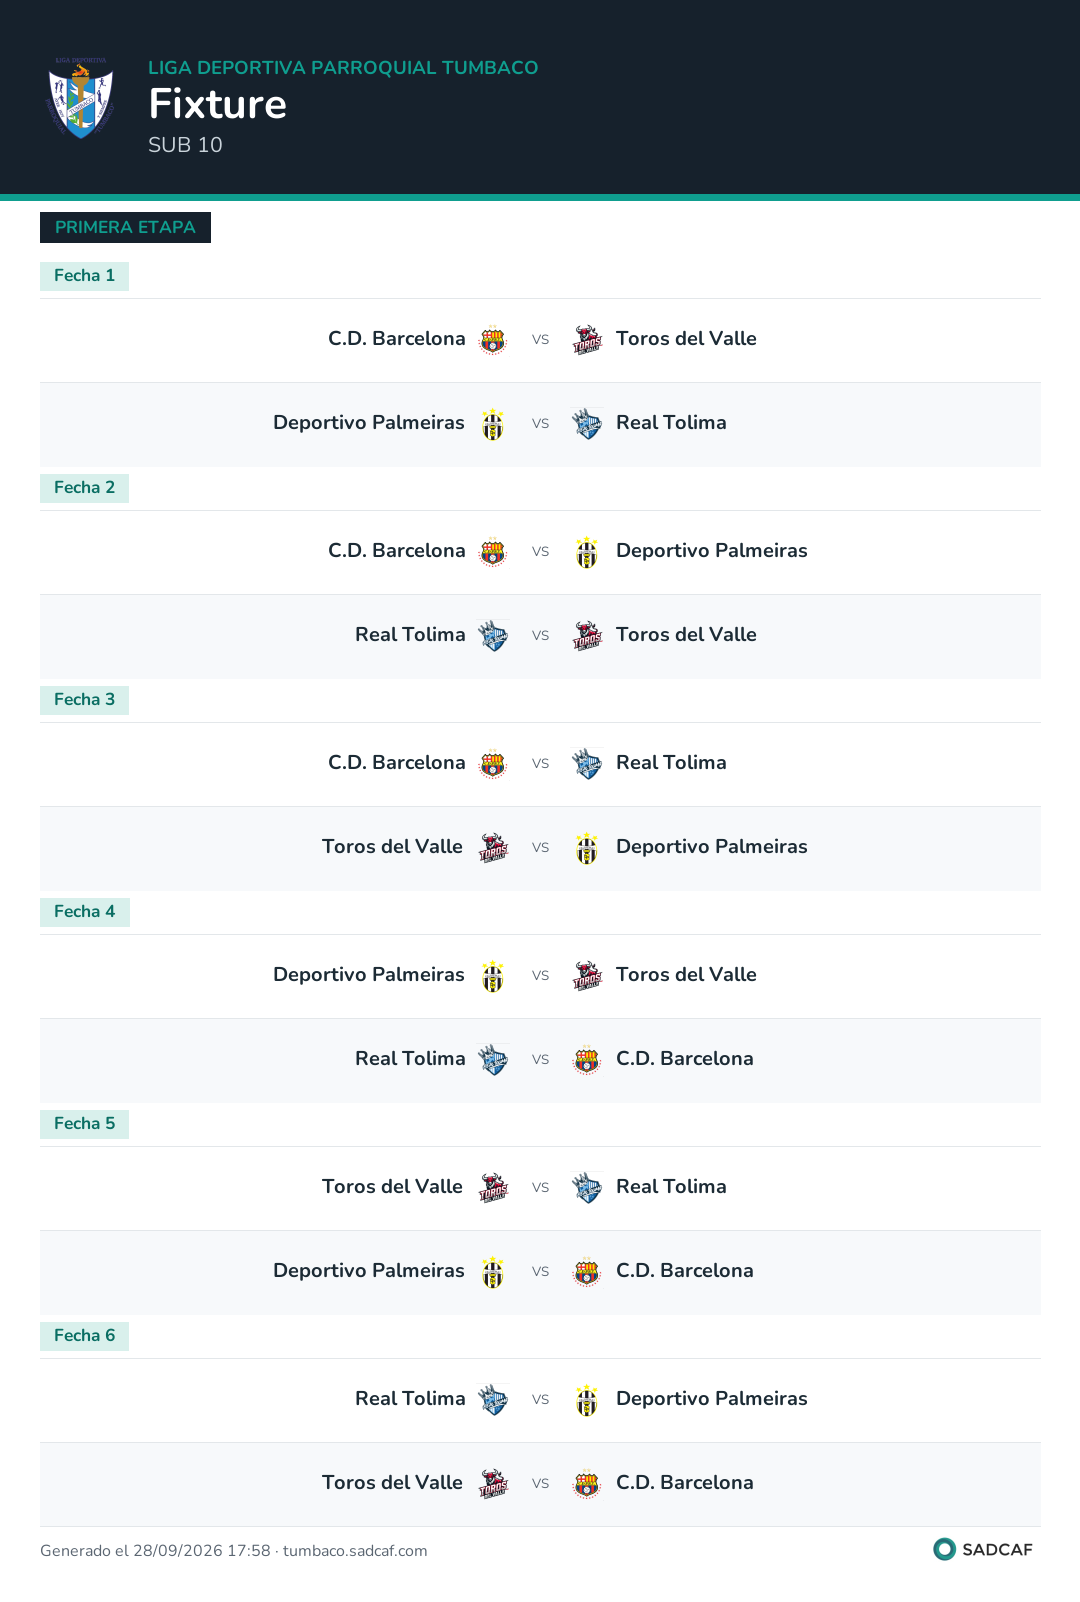Click Deportivo Palmeiras name in Fecha 6
Screen dimensions: 1080x1602
point(712,1398)
